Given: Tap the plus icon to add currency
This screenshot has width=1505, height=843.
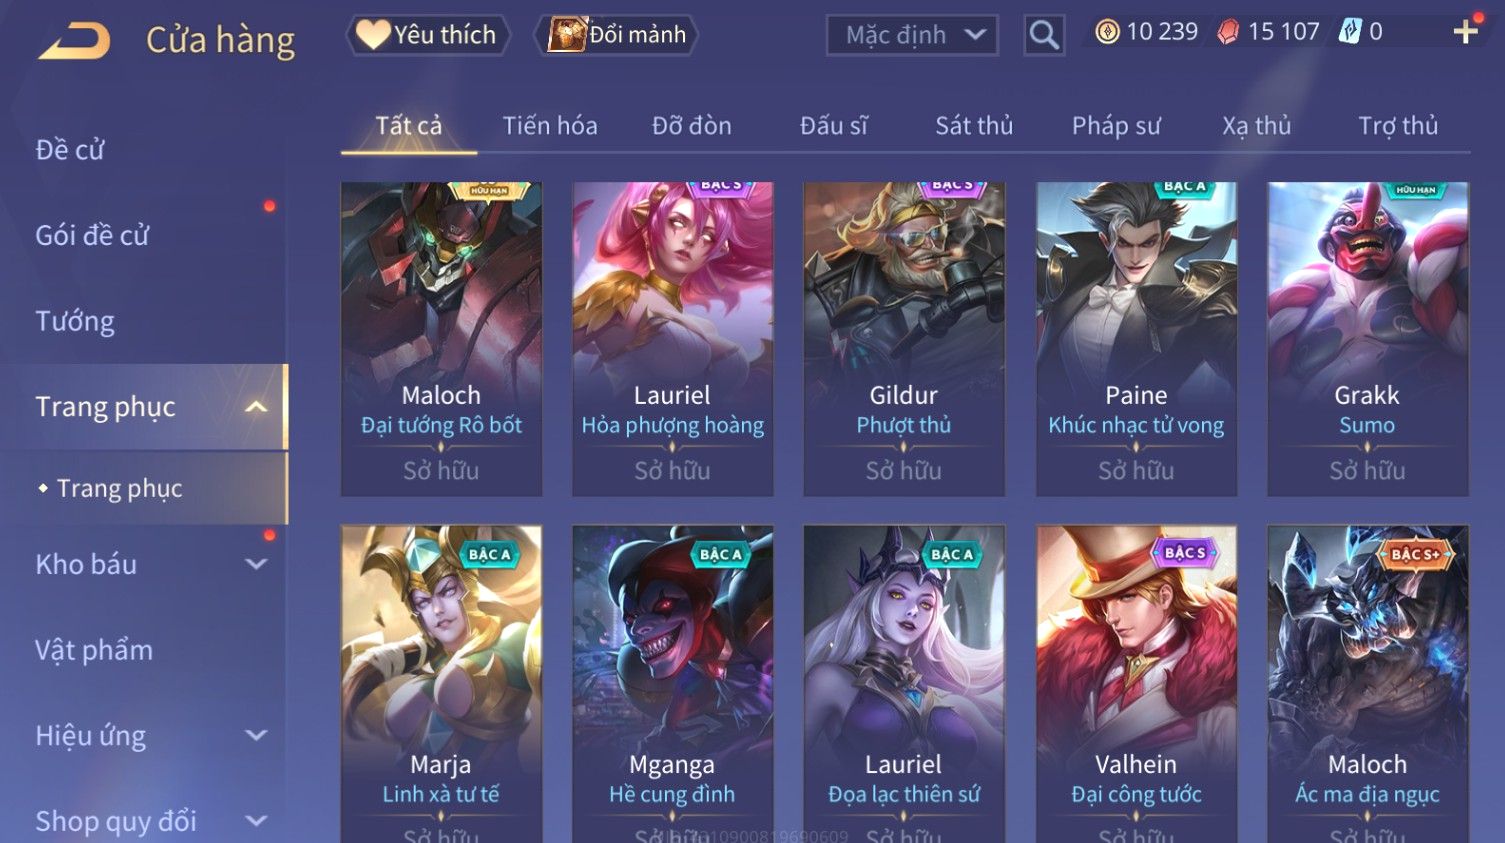Looking at the screenshot, I should (1466, 32).
